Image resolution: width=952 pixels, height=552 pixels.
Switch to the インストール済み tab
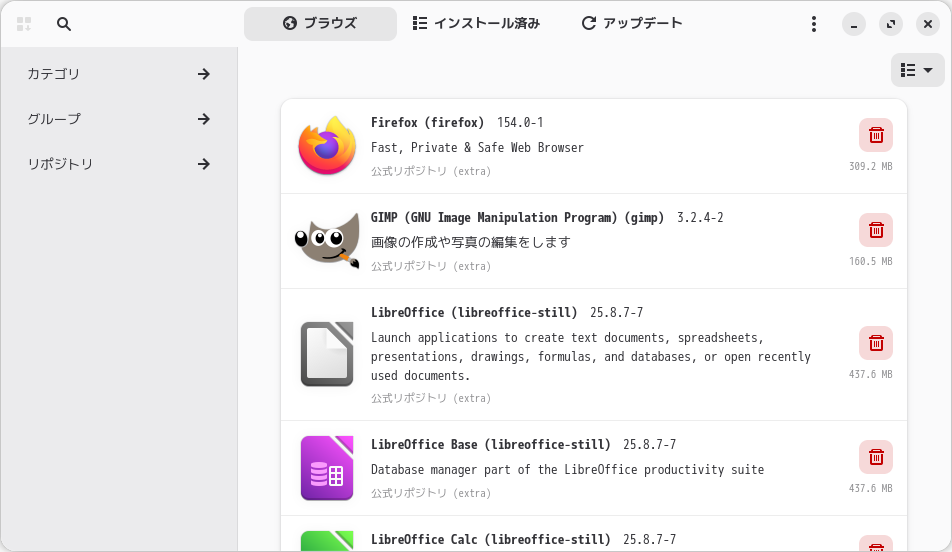[x=477, y=24]
